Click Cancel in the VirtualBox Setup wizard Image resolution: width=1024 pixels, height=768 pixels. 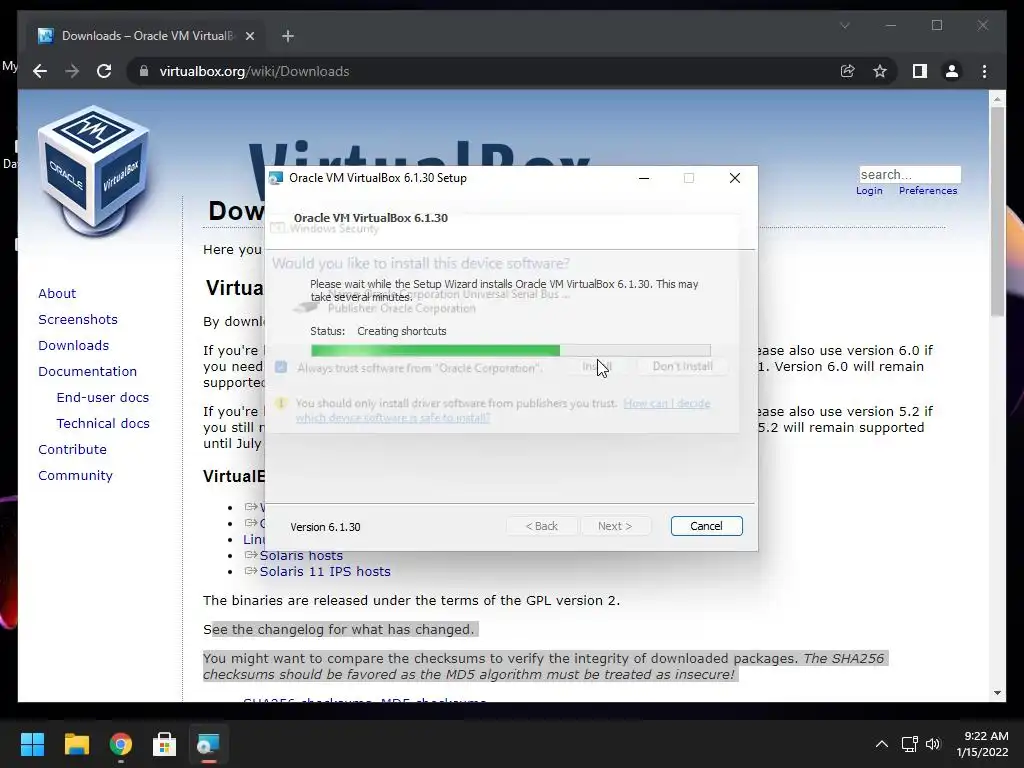coord(707,526)
